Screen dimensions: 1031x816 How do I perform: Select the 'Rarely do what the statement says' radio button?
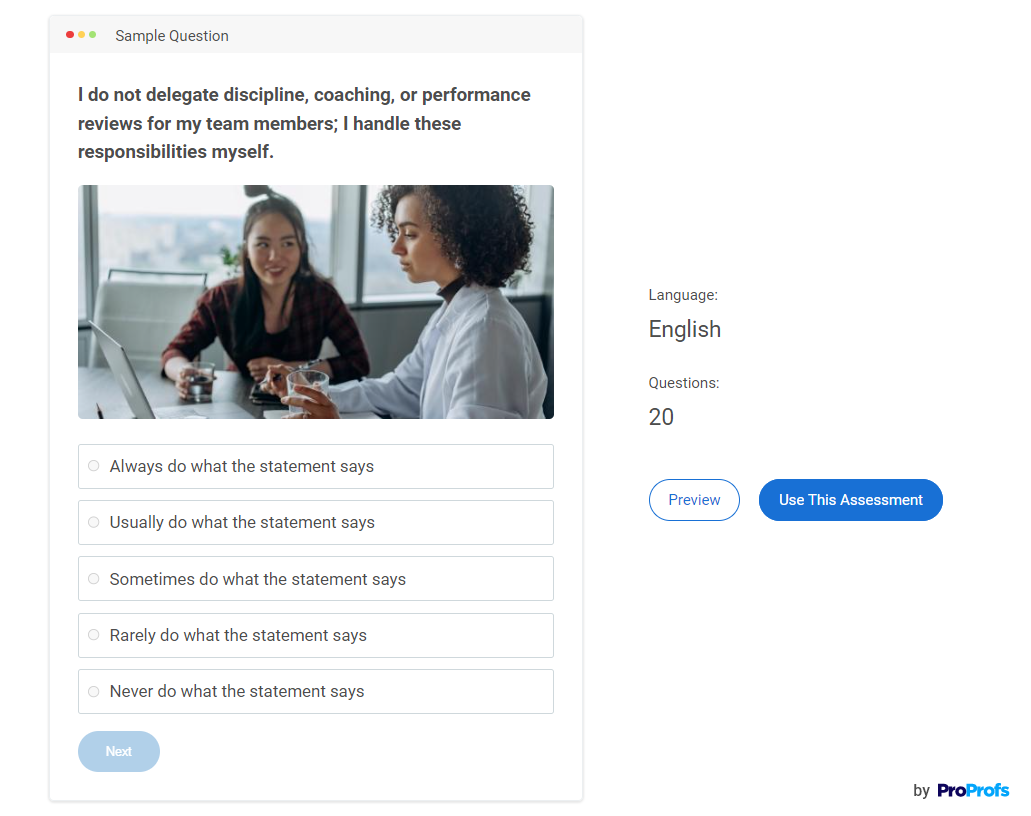[x=94, y=635]
